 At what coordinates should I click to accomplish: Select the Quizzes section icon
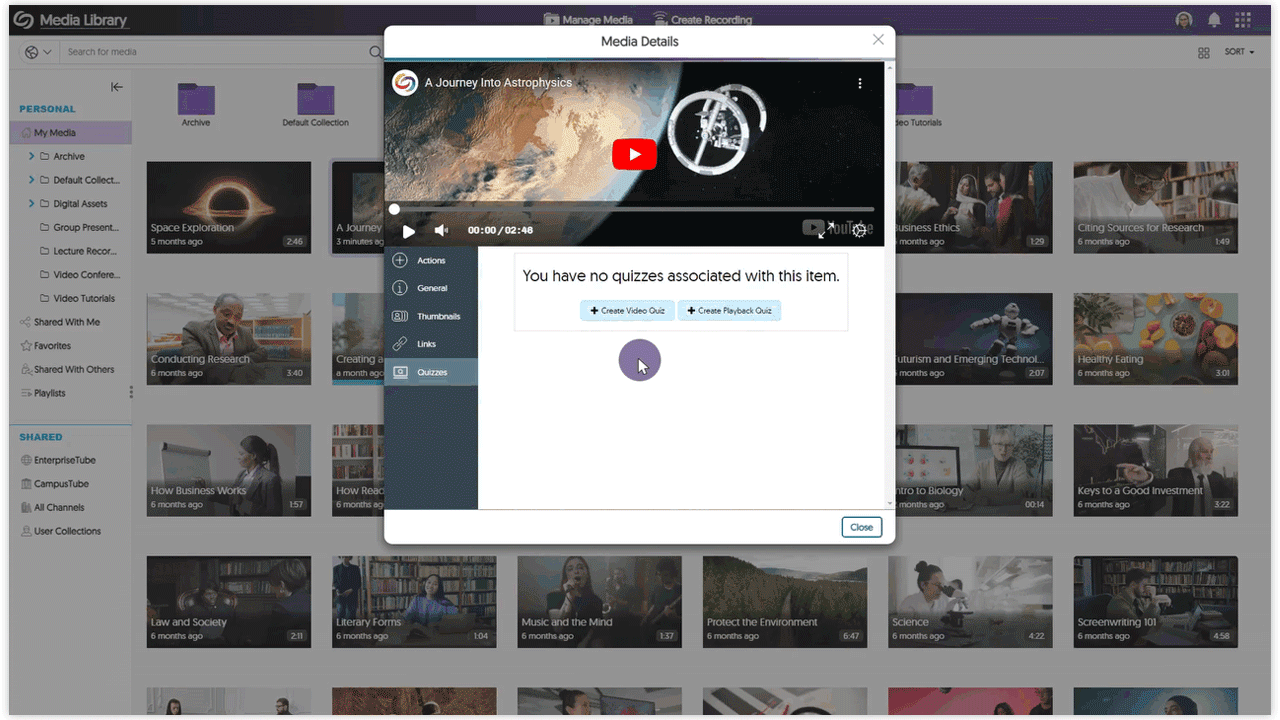(x=430, y=372)
